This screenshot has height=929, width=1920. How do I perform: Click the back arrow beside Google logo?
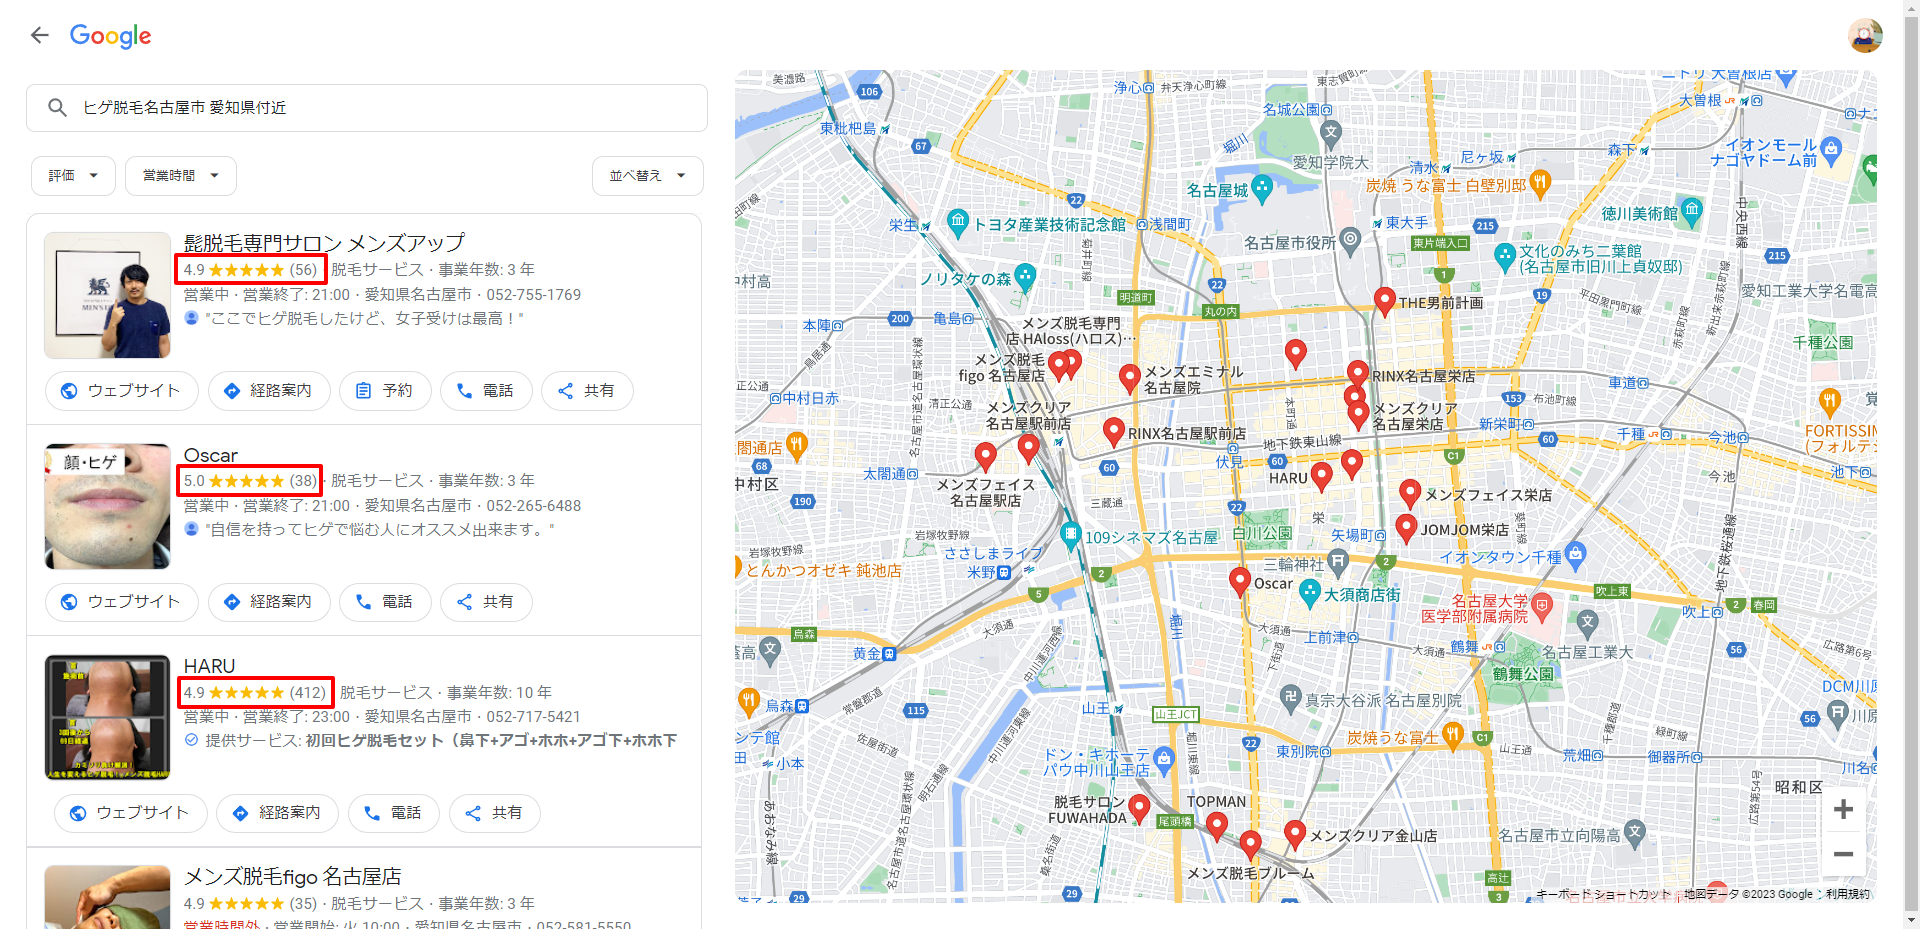(x=39, y=36)
